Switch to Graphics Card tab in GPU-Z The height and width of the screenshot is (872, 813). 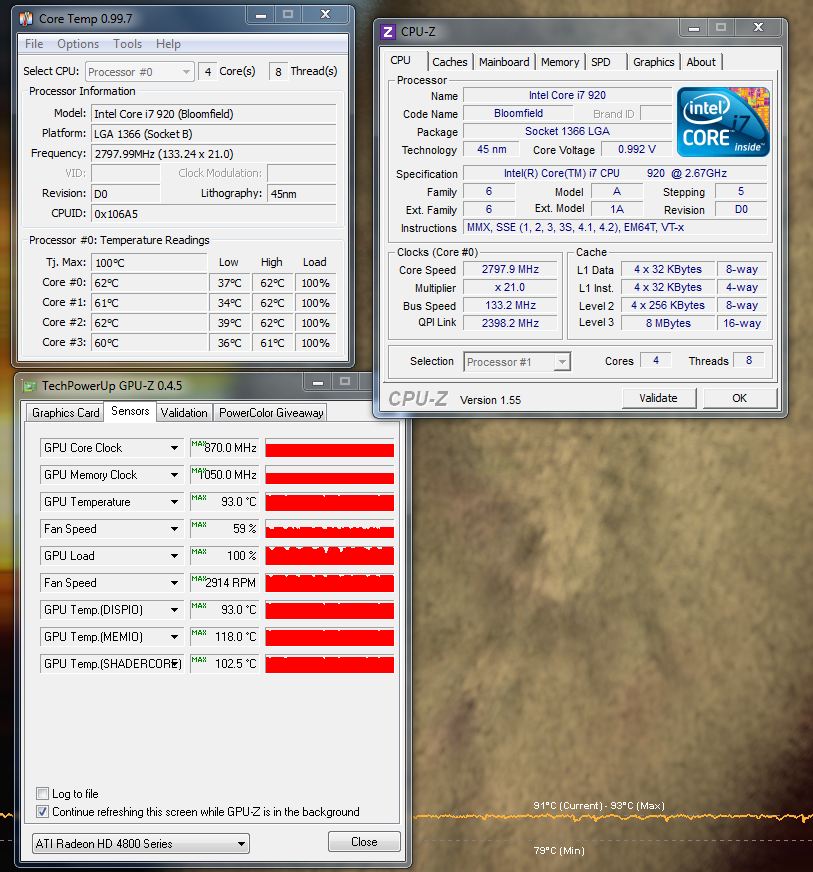66,413
